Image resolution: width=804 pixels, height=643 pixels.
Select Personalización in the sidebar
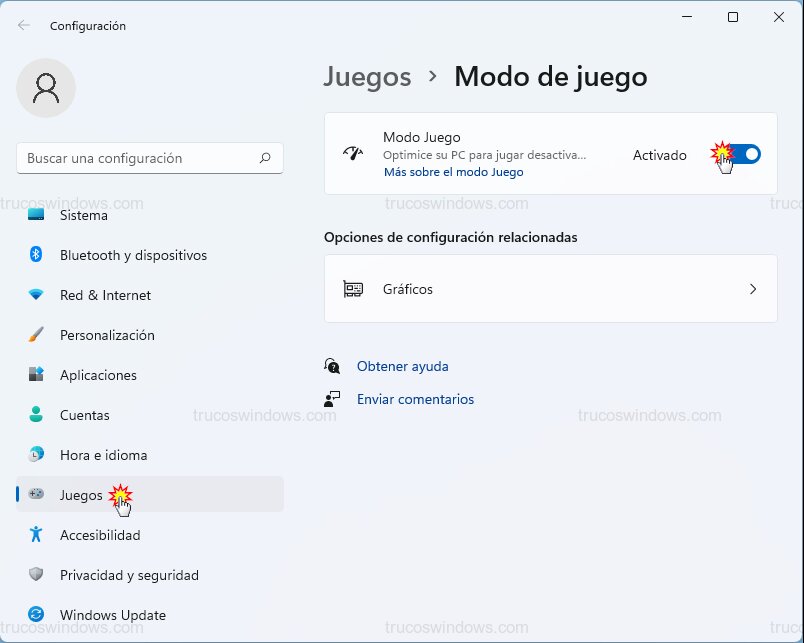pyautogui.click(x=105, y=335)
